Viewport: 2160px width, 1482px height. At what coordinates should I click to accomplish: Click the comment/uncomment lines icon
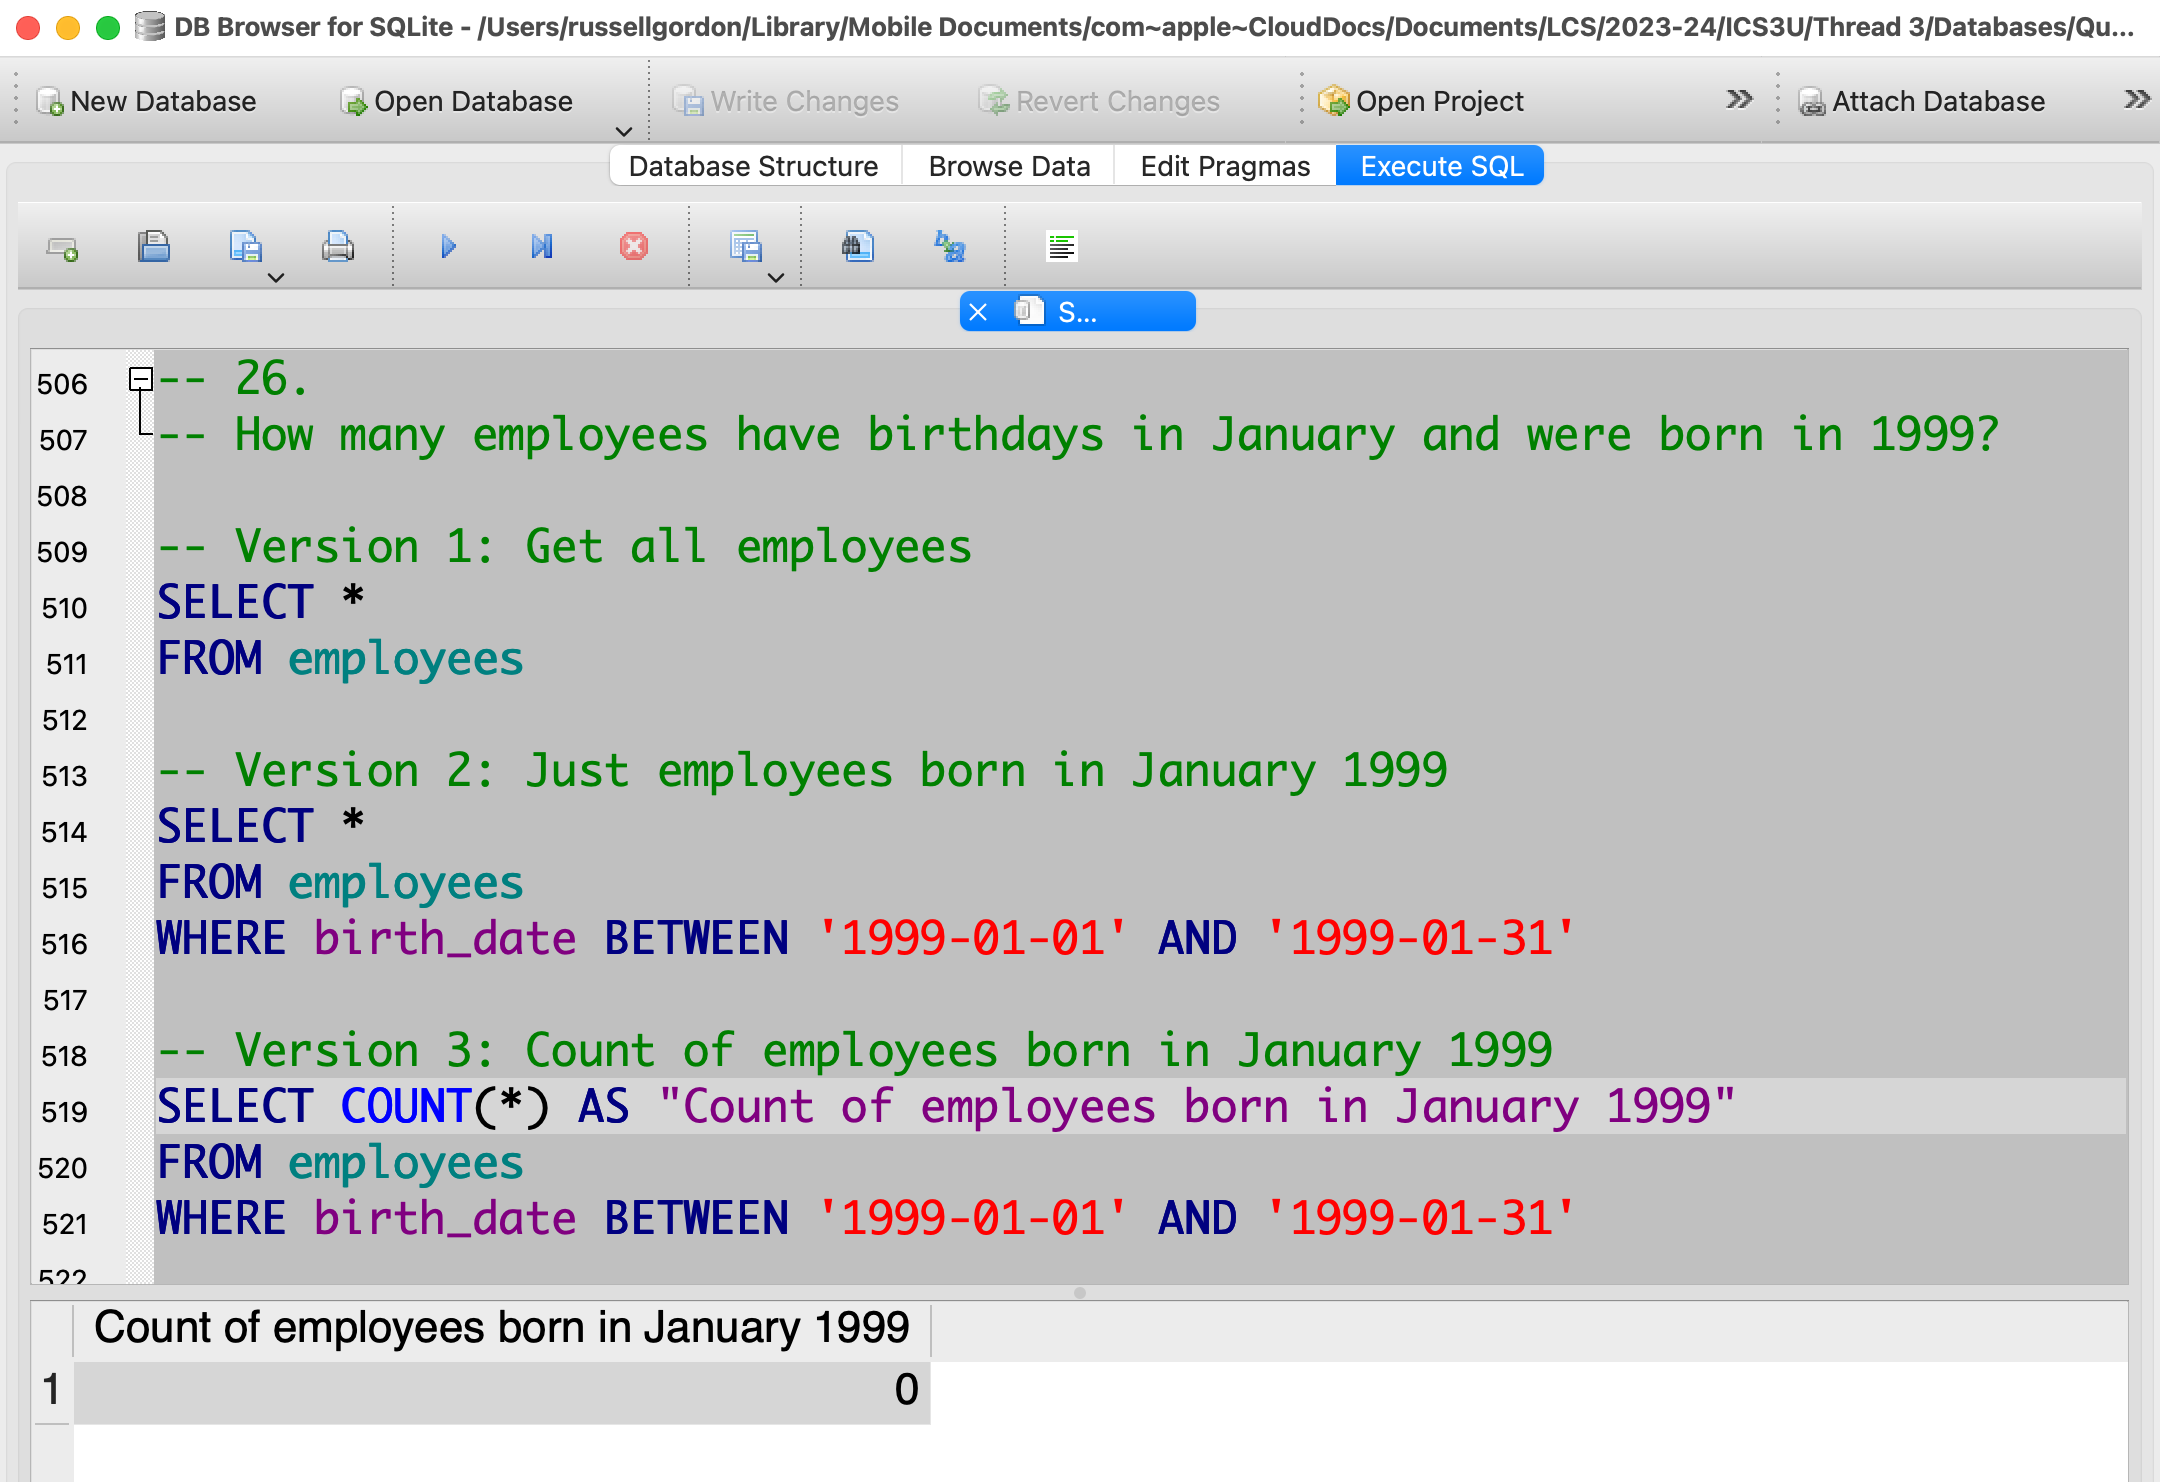(x=1061, y=247)
